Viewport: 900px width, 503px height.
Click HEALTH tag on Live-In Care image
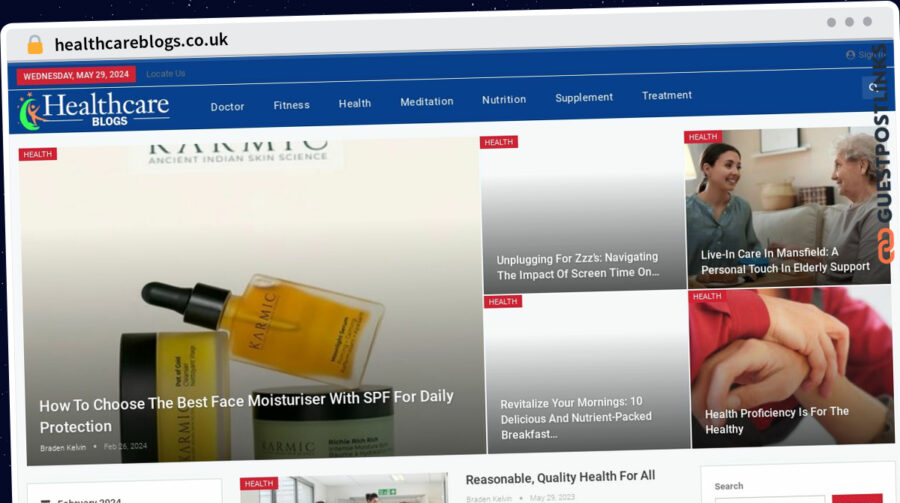[703, 137]
